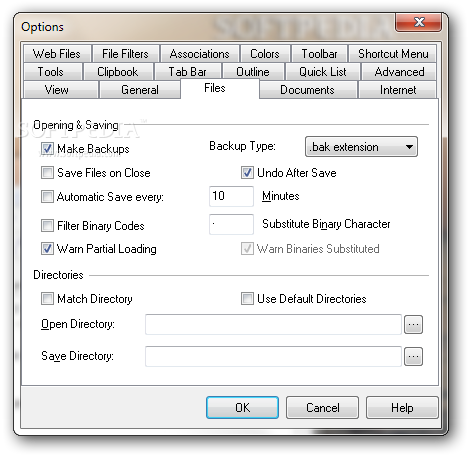Viewport: 469px width, 456px height.
Task: Close the Options dialog window
Action: (419, 22)
